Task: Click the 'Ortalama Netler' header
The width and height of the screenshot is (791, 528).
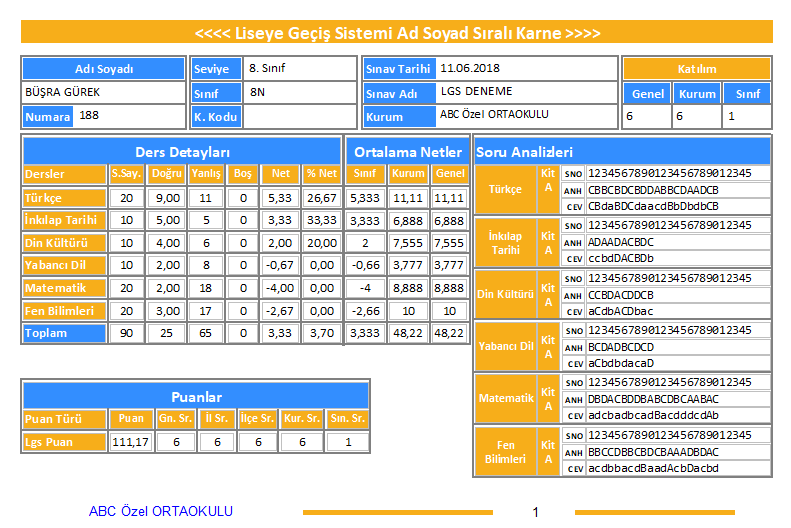Action: pos(408,152)
